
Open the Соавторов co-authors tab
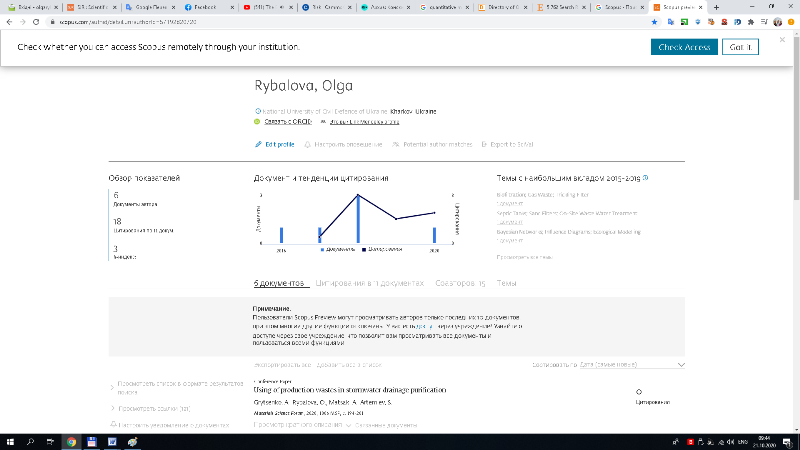(460, 283)
